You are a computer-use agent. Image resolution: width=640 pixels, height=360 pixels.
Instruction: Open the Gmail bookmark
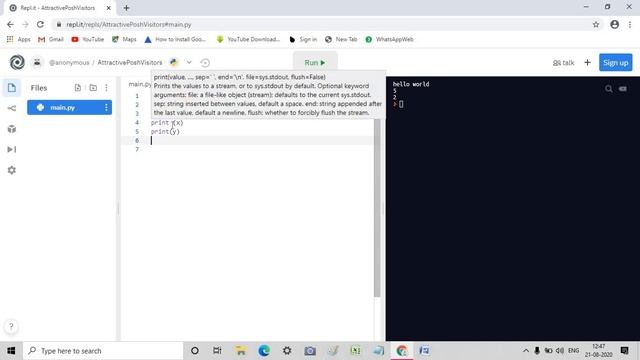coord(51,39)
